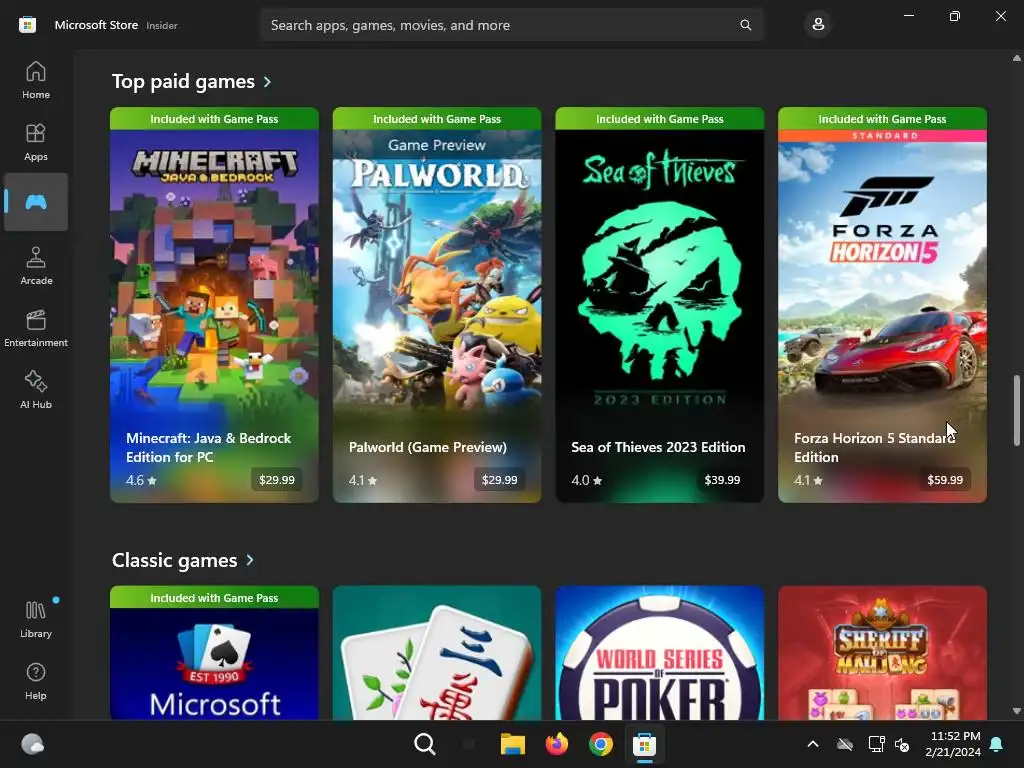Click the OneDrive cloud tray icon

coord(845,744)
